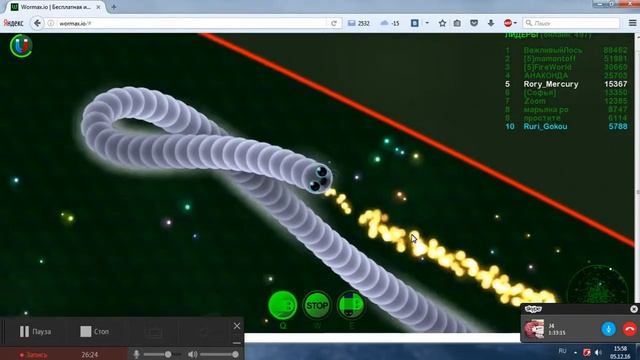Open the browser hamburger menu

coord(632,23)
